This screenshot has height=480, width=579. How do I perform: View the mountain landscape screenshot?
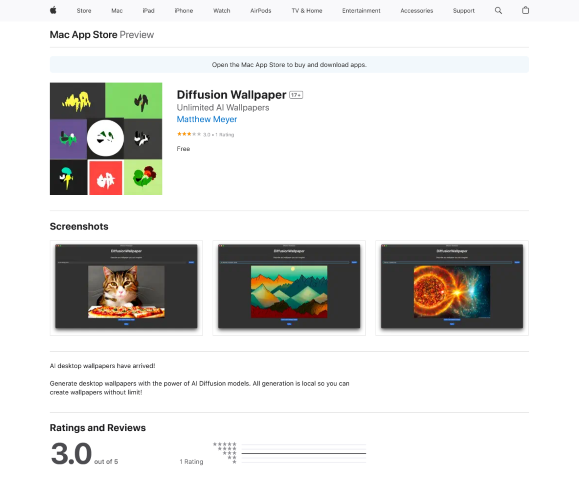(x=289, y=288)
